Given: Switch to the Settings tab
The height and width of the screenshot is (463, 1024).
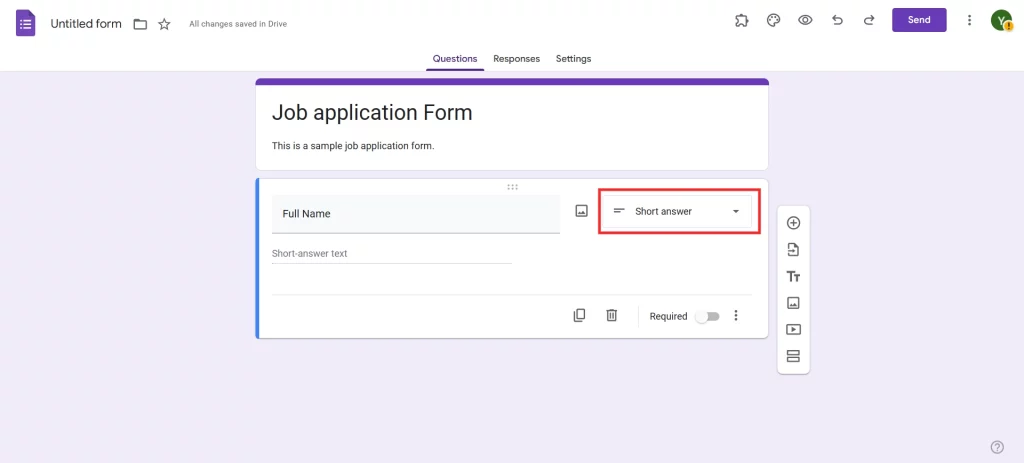Looking at the screenshot, I should tap(573, 59).
